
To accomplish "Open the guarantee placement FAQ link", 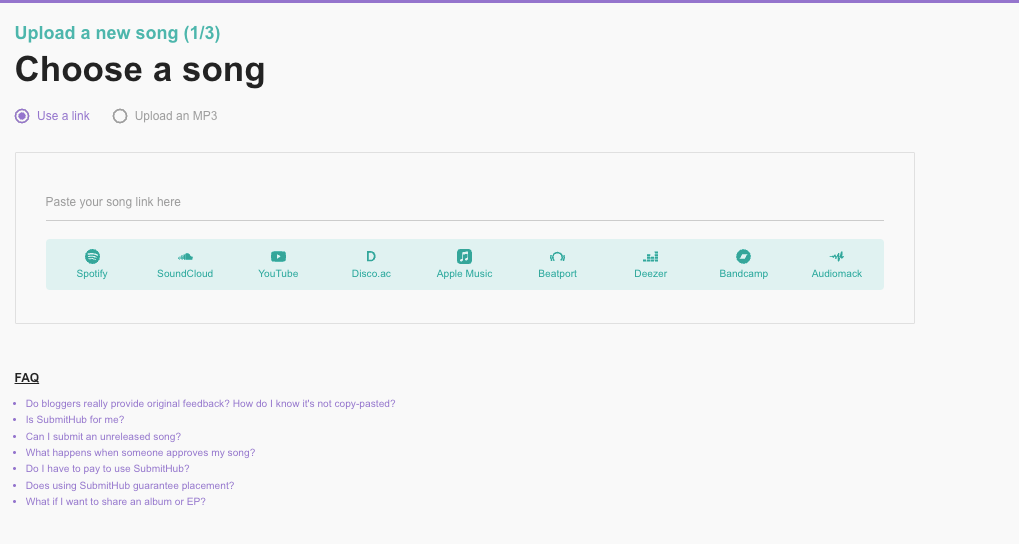I will 129,486.
